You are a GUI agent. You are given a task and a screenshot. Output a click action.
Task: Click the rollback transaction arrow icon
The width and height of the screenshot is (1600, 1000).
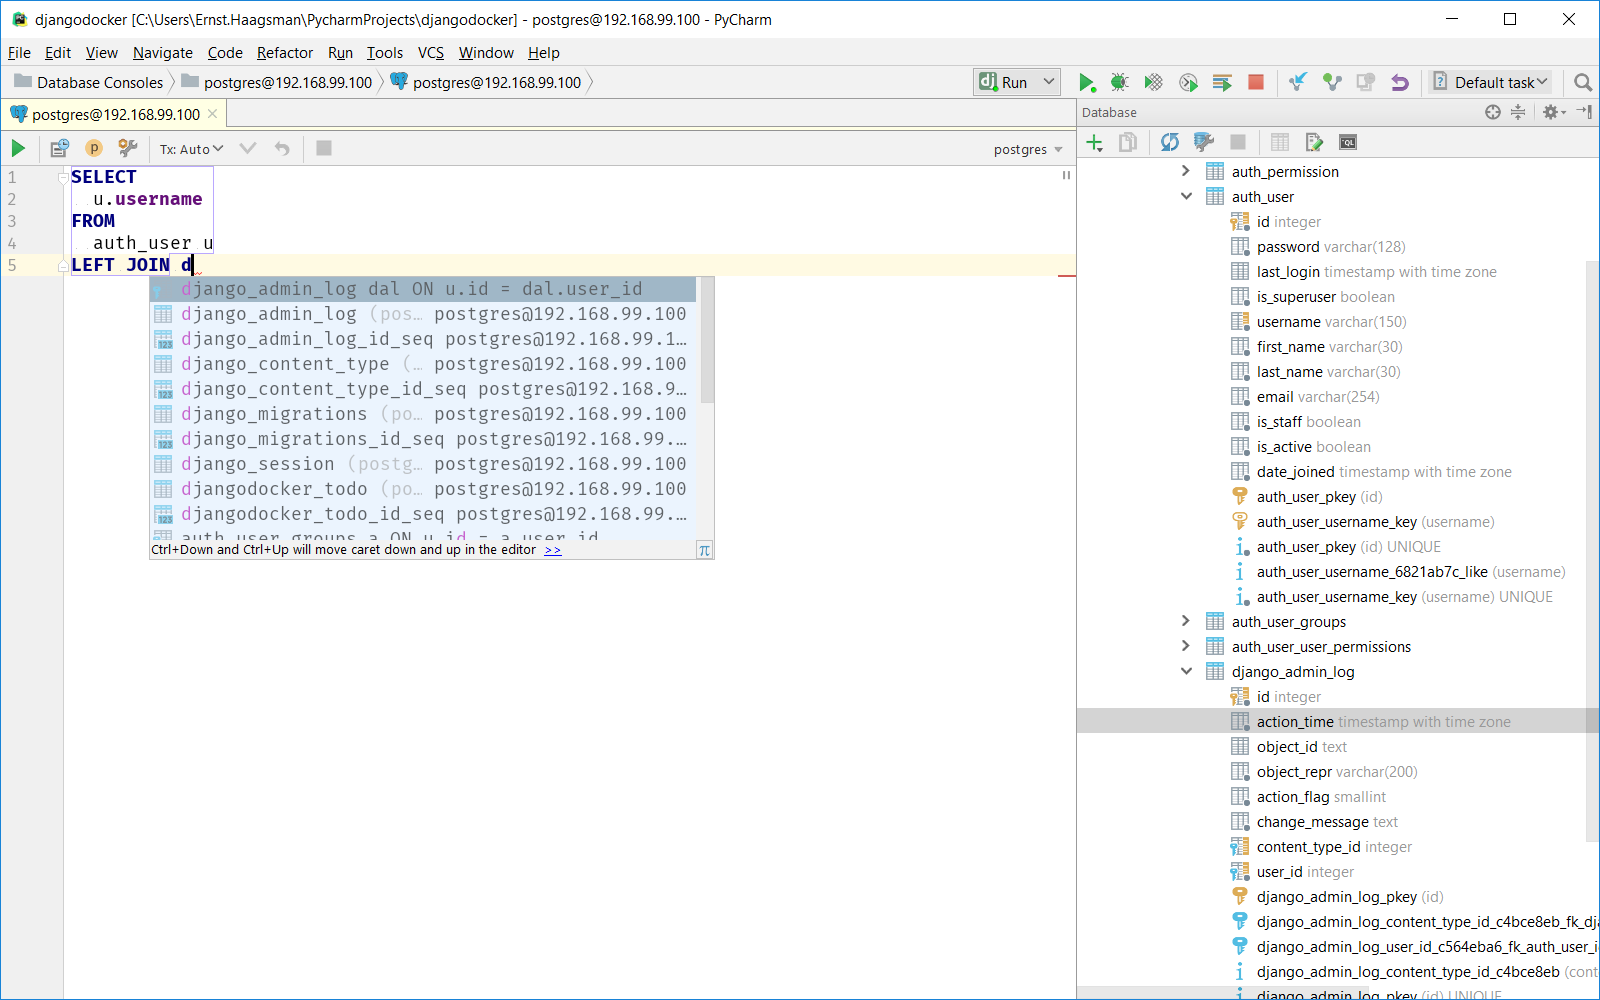[x=282, y=148]
